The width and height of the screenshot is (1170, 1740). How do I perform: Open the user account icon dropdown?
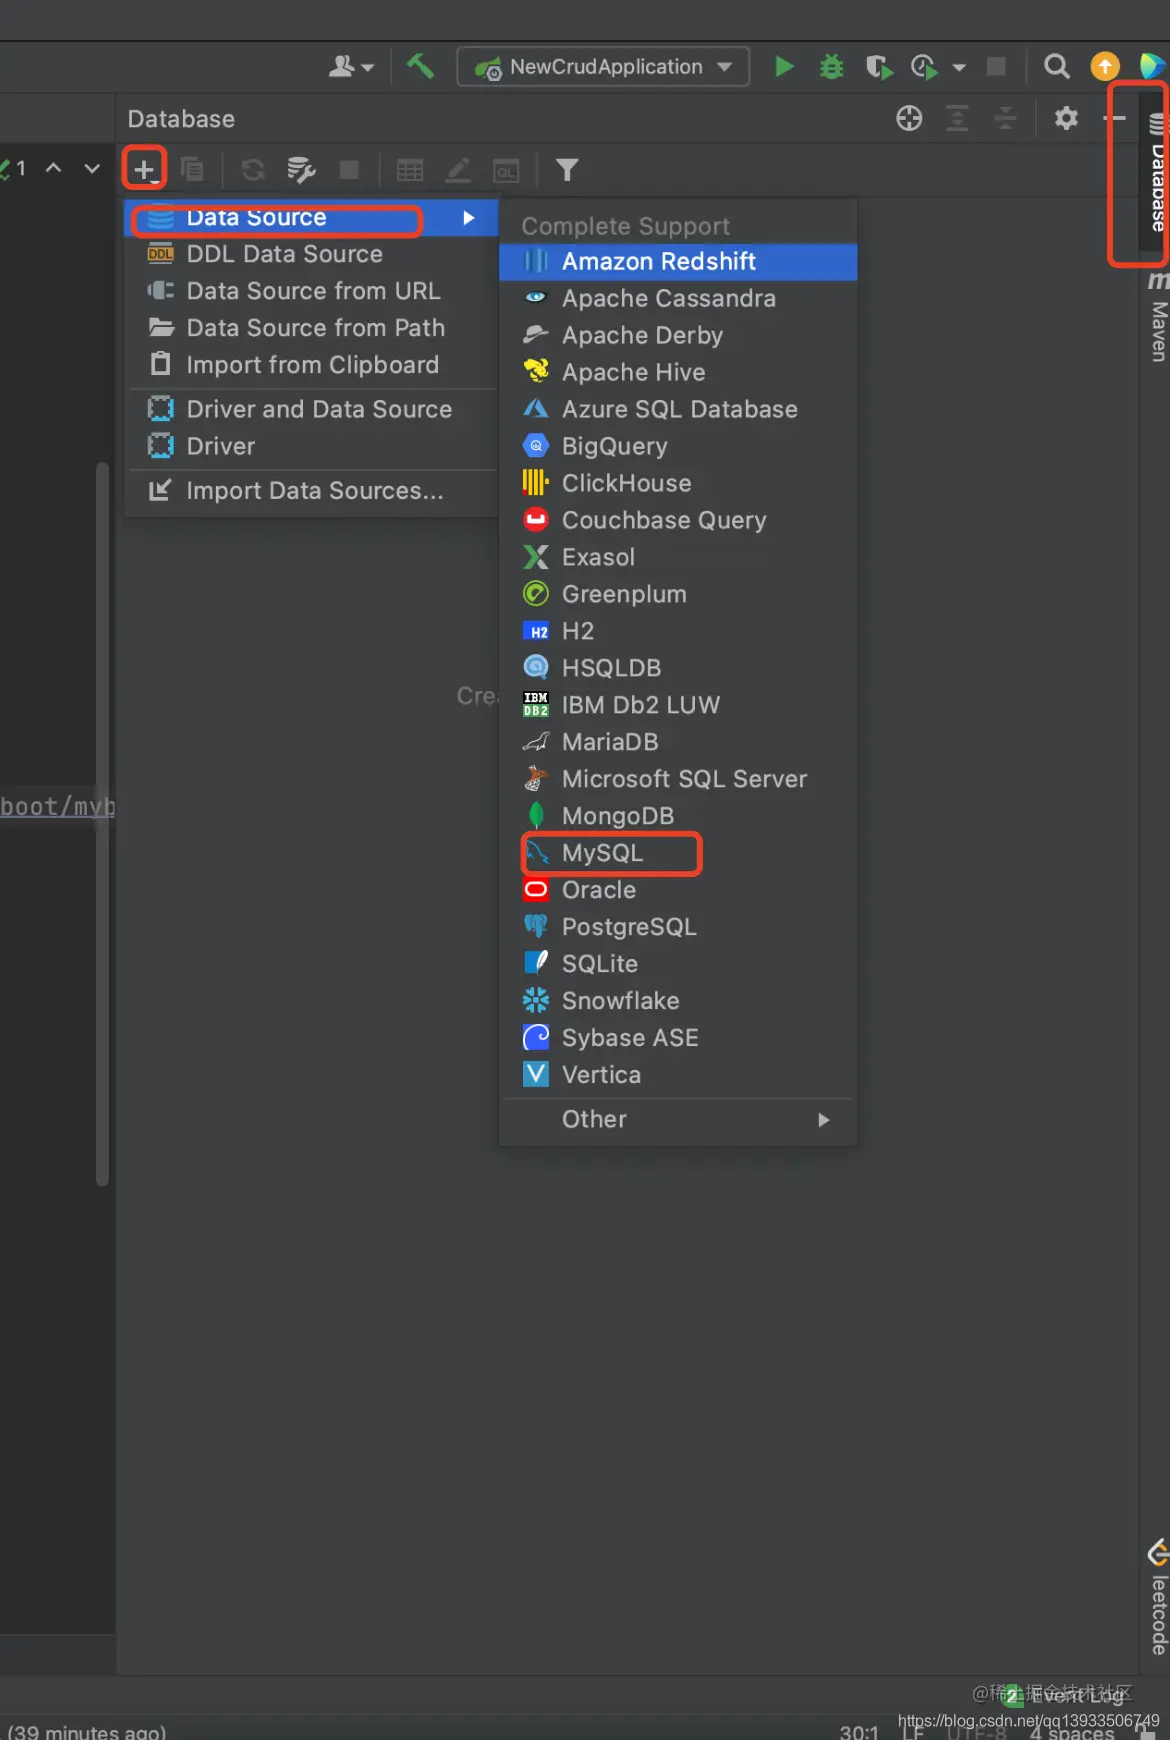click(350, 66)
